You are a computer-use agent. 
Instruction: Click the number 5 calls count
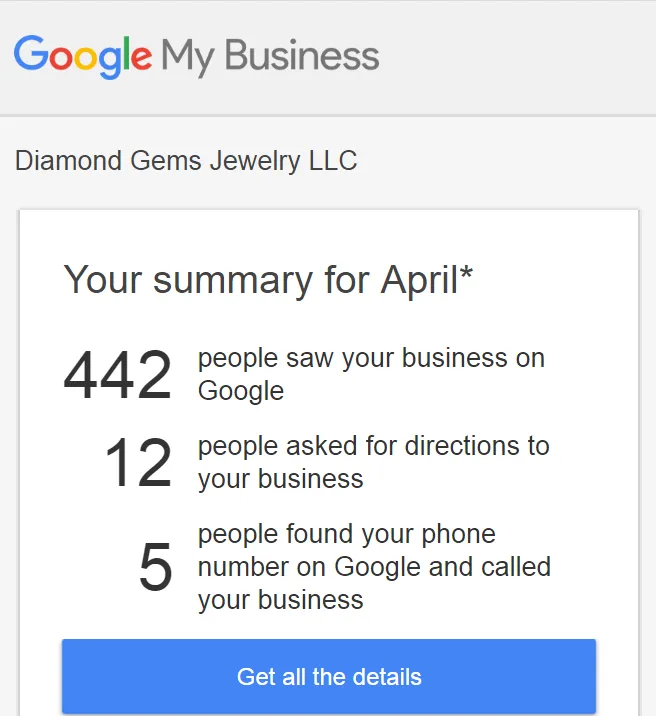[x=156, y=567]
